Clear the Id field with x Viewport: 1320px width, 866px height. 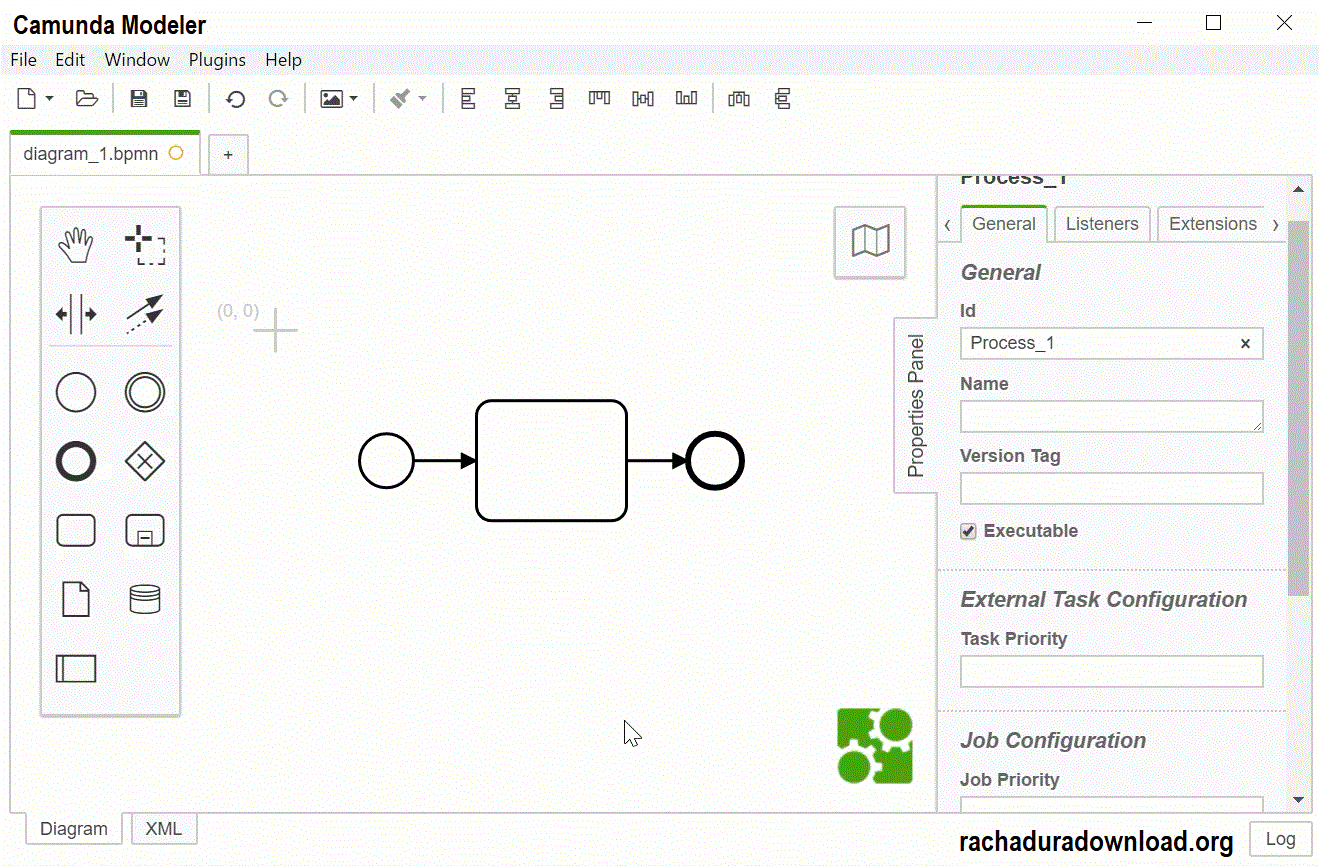tap(1245, 343)
